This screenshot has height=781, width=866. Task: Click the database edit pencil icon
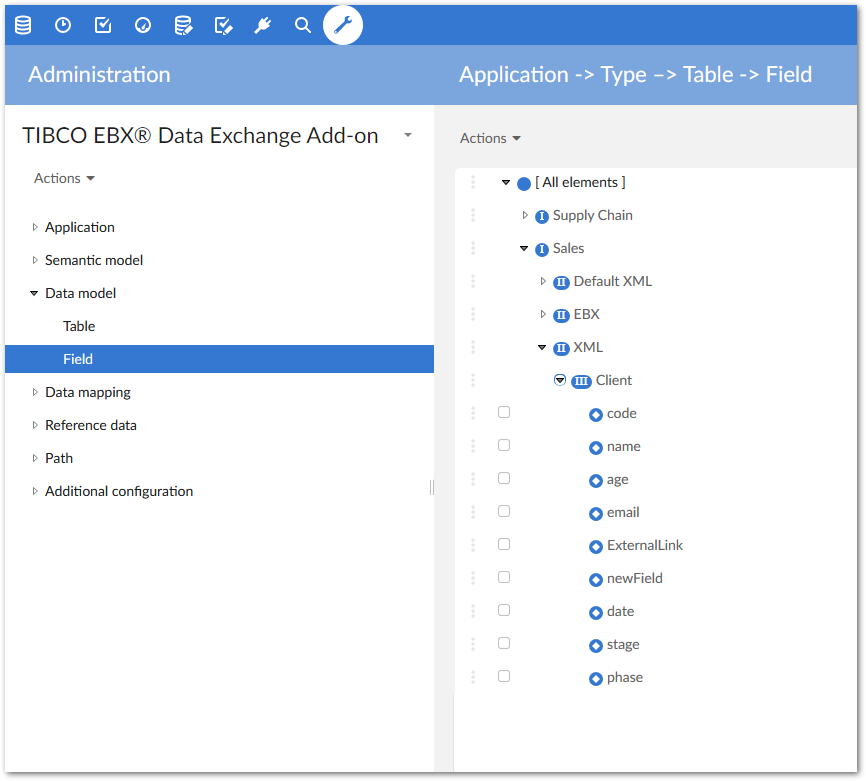coord(183,25)
